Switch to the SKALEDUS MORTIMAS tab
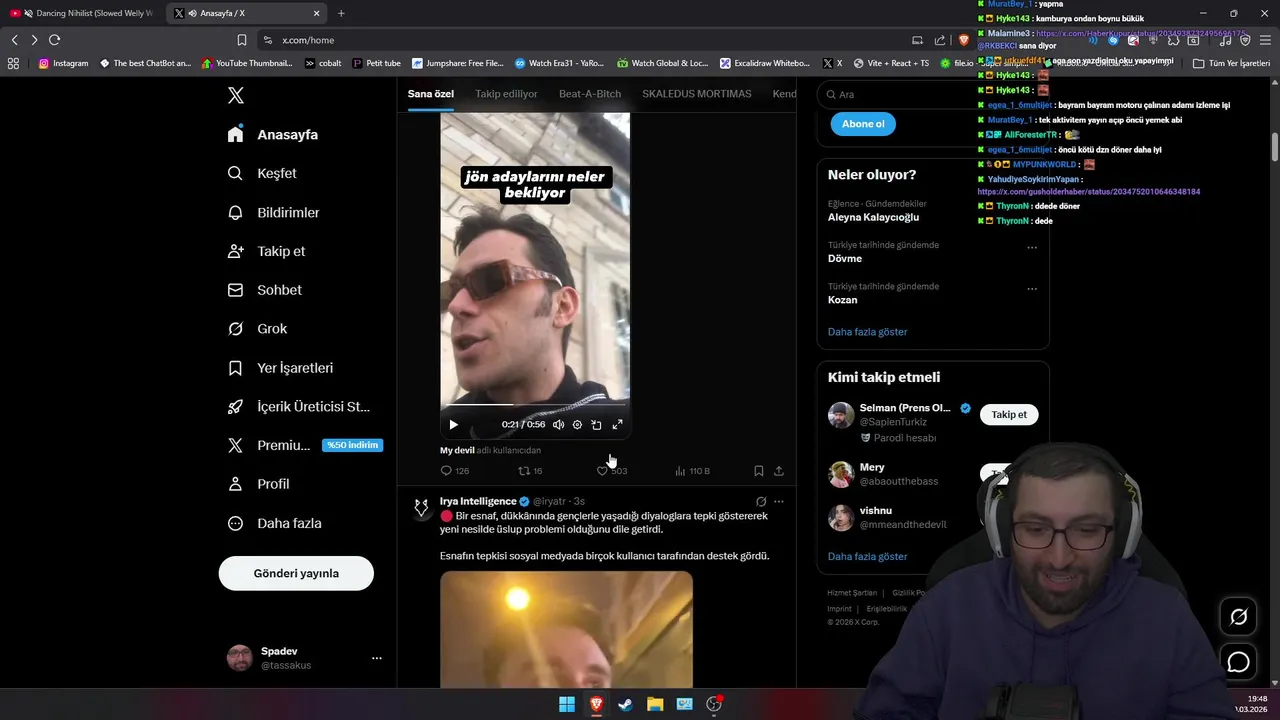Viewport: 1280px width, 720px height. click(697, 94)
